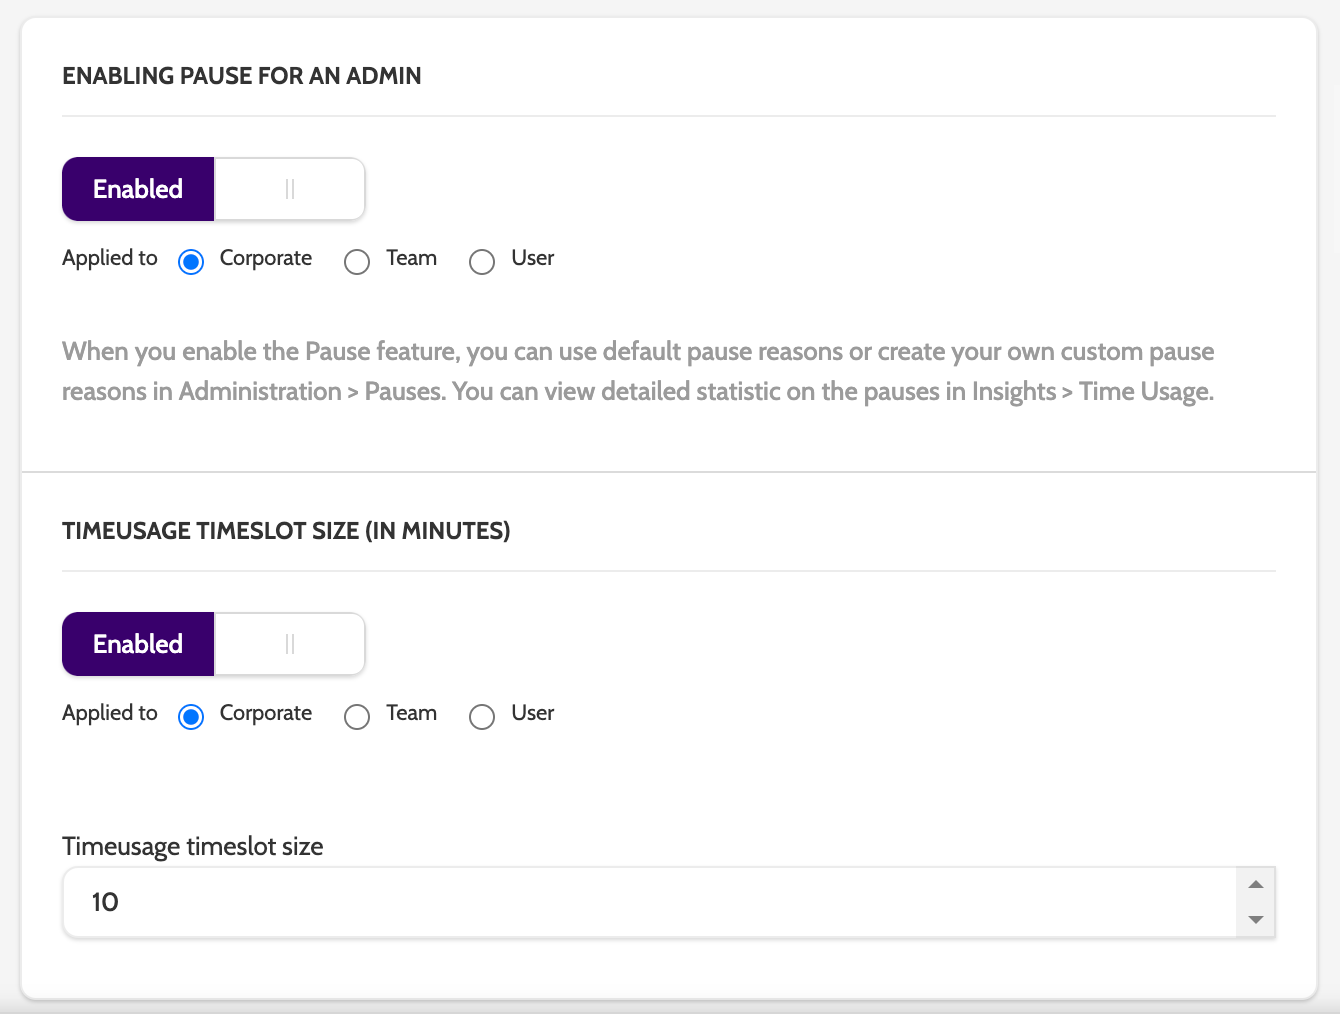Select Corporate radio button under Enabling Pause
This screenshot has height=1016, width=1340.
[x=191, y=262]
